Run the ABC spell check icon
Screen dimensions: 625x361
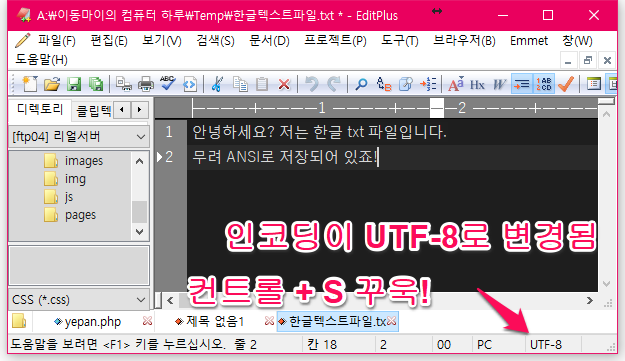(x=168, y=83)
